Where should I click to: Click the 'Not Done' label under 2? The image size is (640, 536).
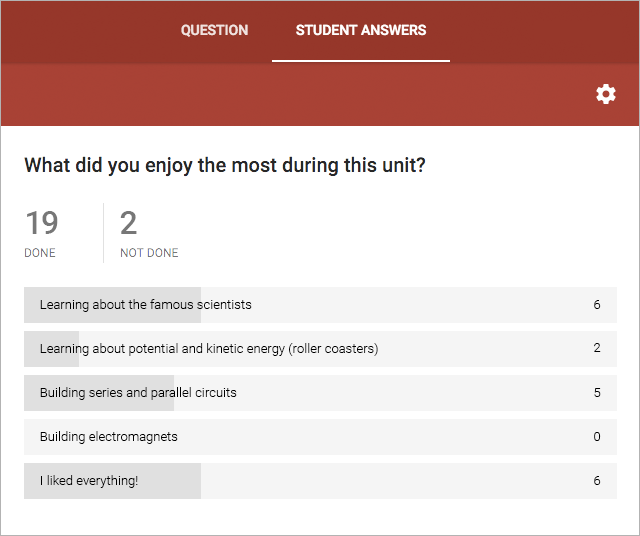pos(149,253)
